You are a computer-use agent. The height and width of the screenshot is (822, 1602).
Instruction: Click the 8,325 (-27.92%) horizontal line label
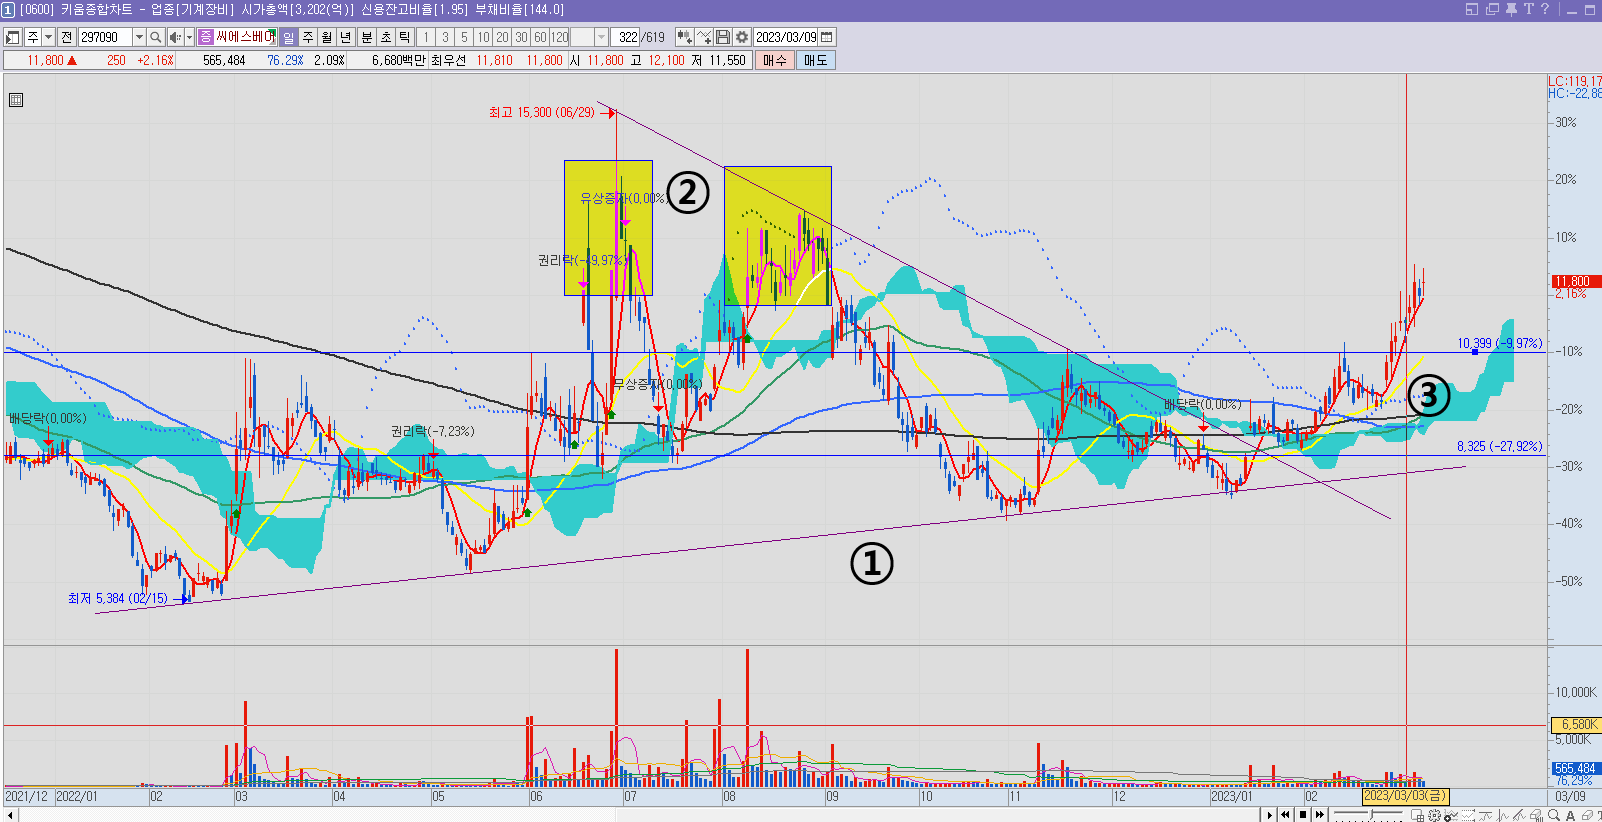pos(1499,446)
